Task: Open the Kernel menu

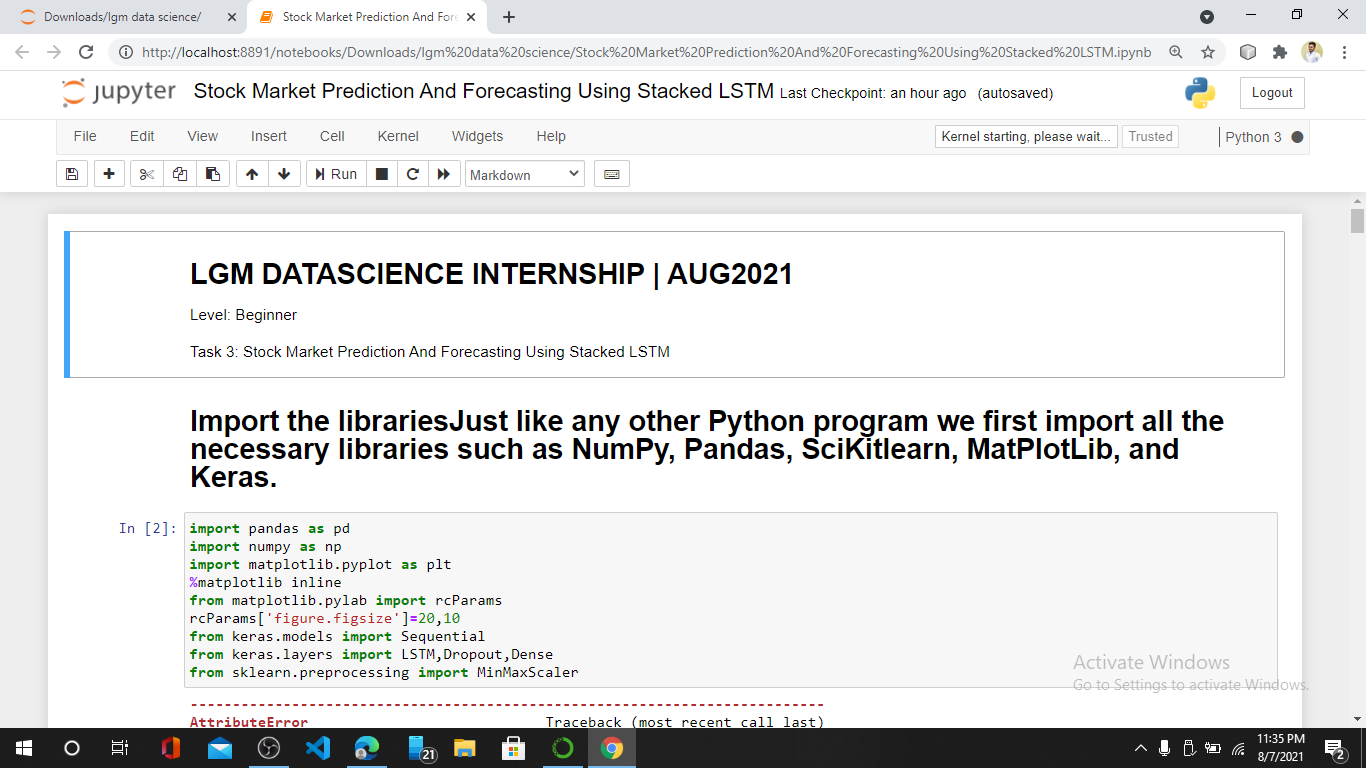Action: tap(397, 136)
